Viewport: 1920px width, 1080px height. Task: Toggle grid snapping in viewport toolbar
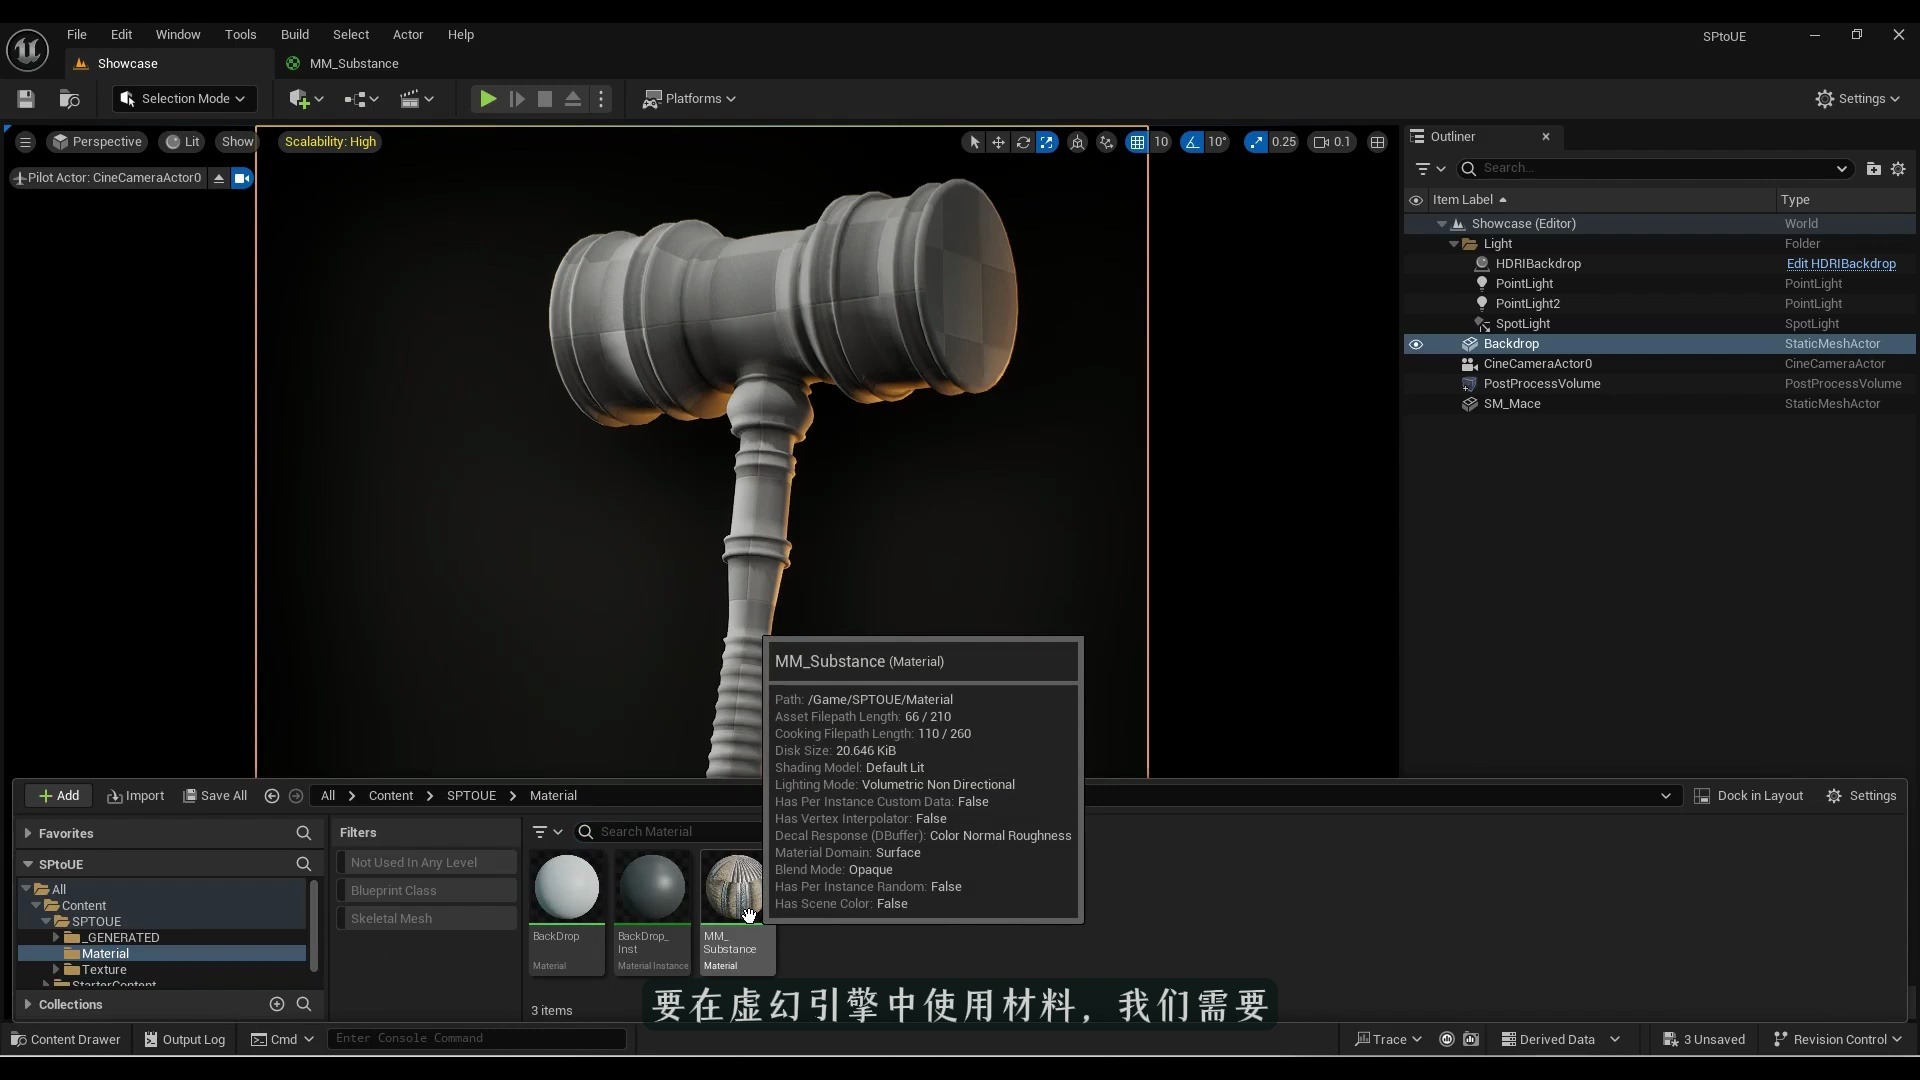point(1137,142)
